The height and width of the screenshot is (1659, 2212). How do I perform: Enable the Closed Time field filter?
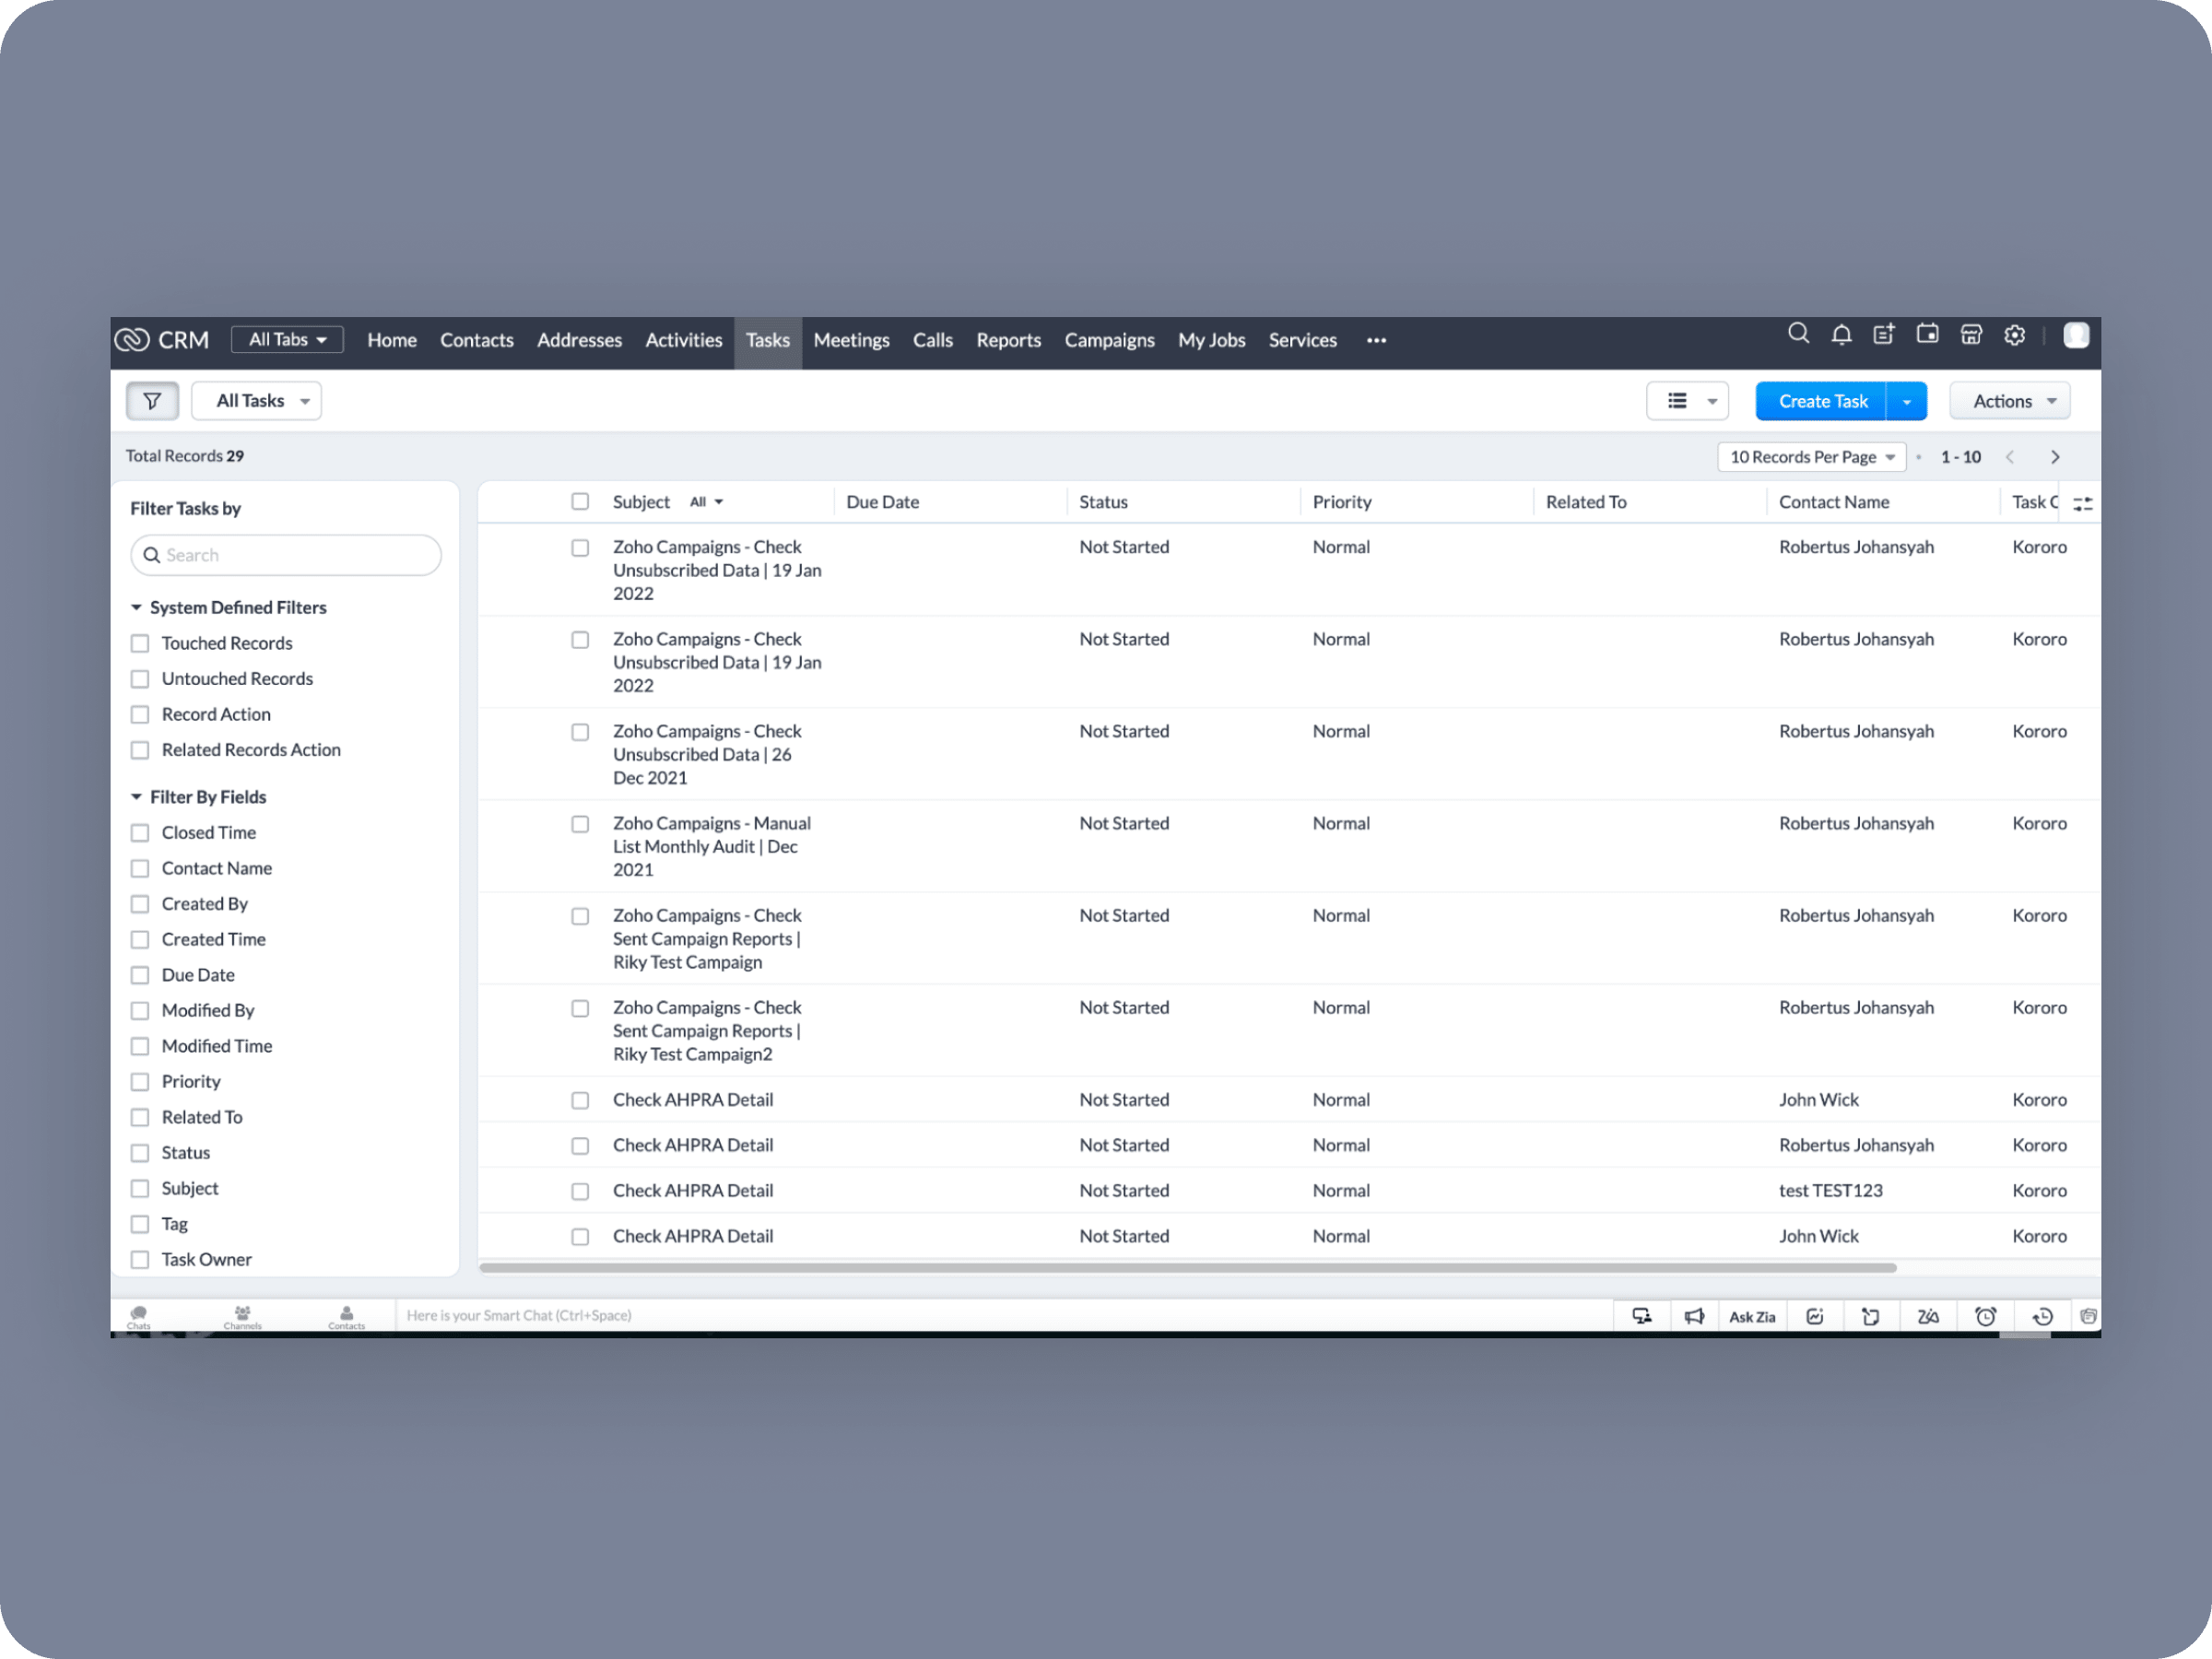pyautogui.click(x=140, y=833)
